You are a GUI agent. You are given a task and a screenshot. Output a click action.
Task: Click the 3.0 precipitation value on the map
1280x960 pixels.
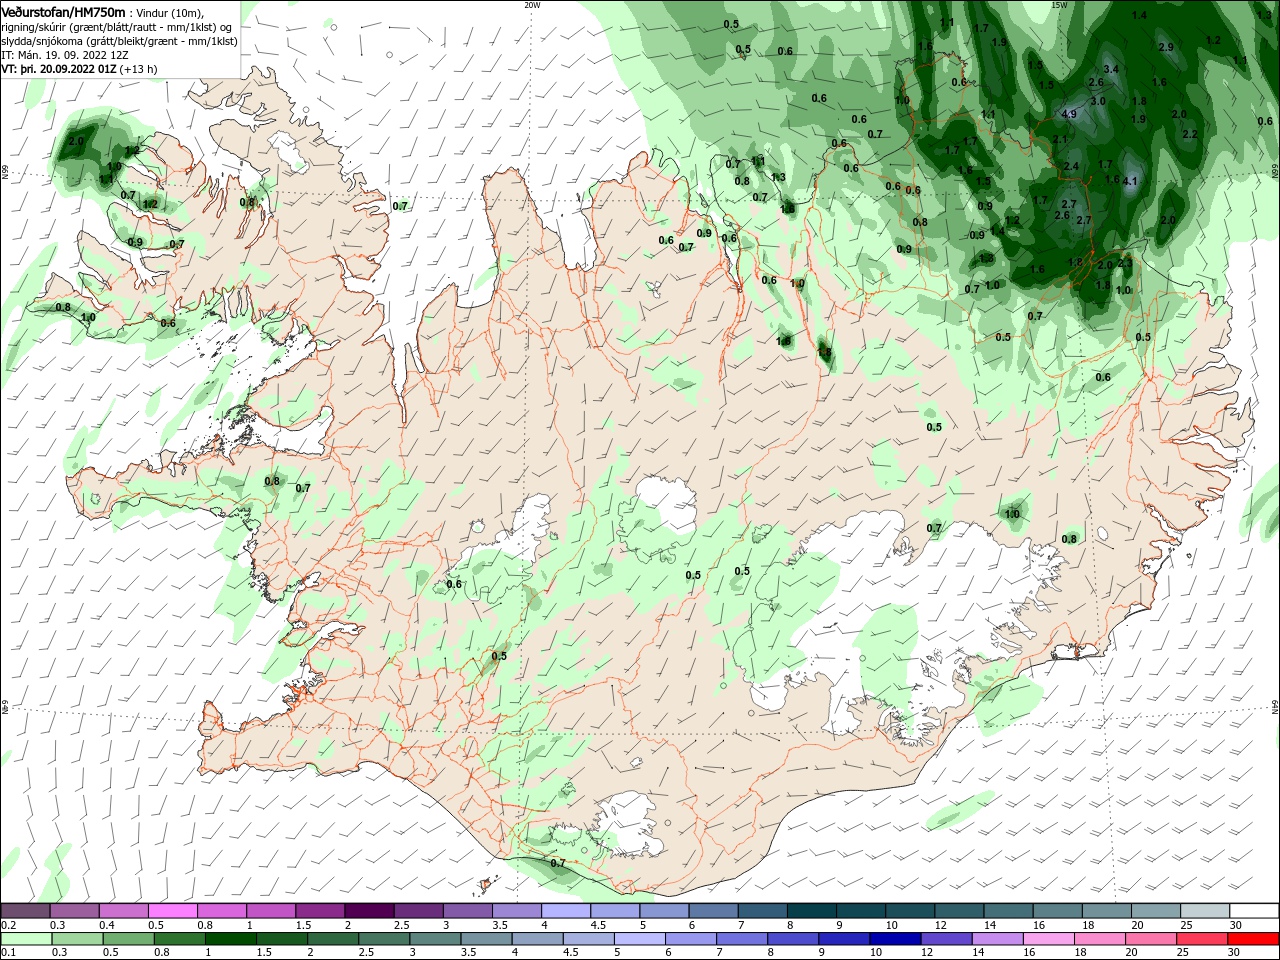(x=1098, y=101)
